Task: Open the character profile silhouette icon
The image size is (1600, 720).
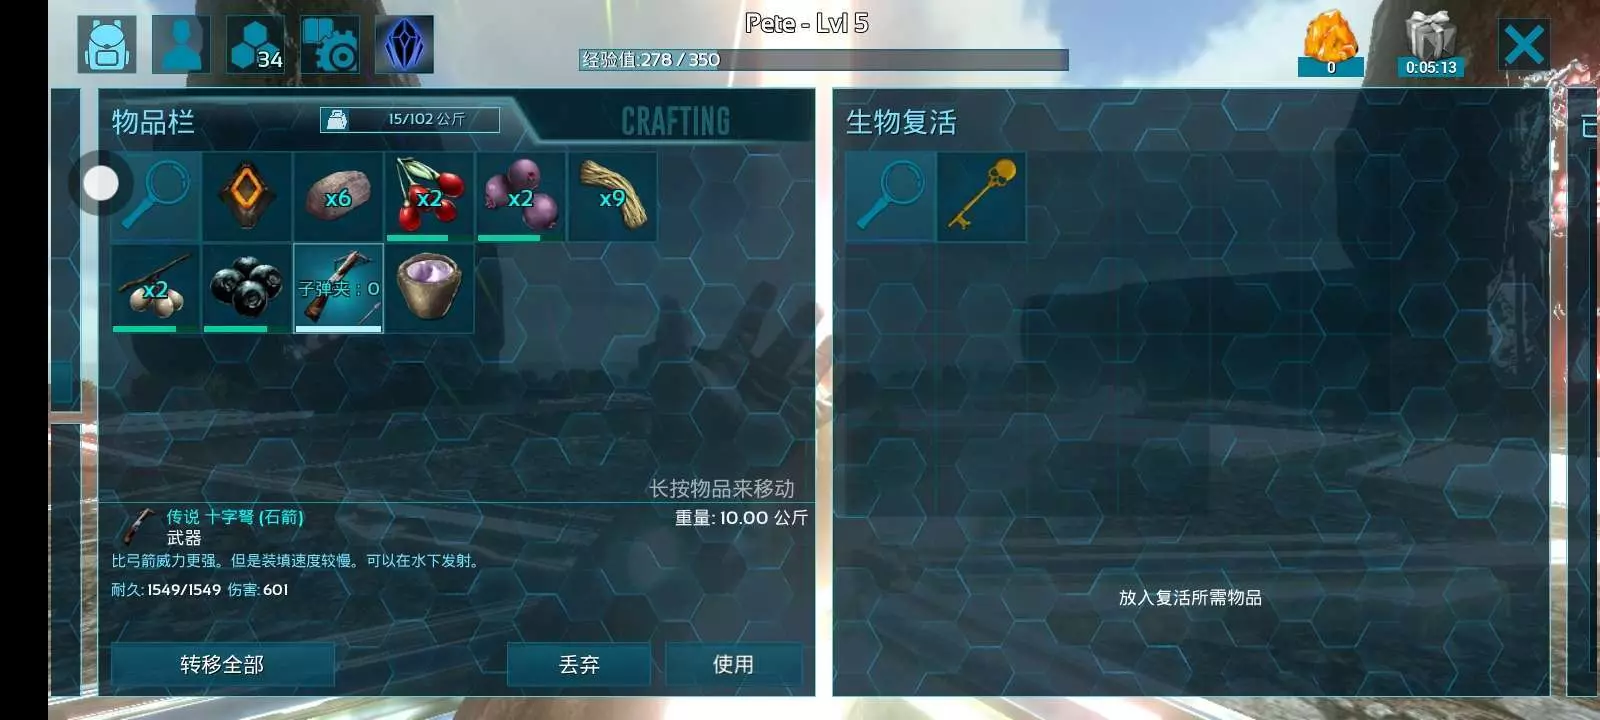Action: click(x=181, y=45)
